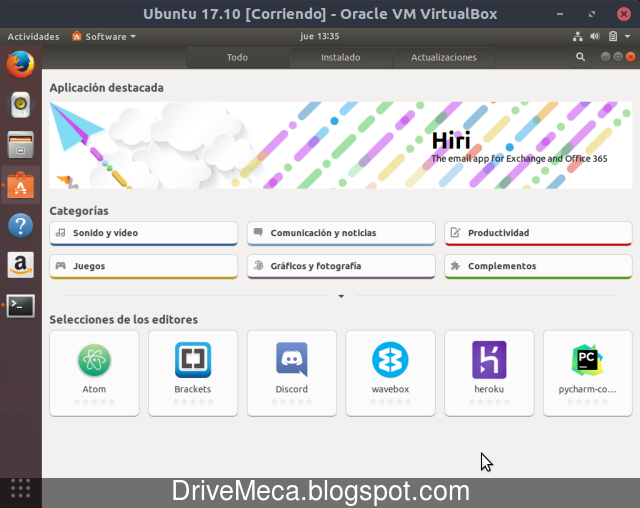Open the pycharm-co... app tile

click(x=588, y=373)
